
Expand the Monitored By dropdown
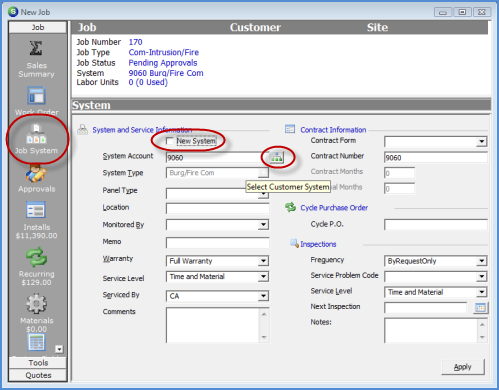point(263,224)
